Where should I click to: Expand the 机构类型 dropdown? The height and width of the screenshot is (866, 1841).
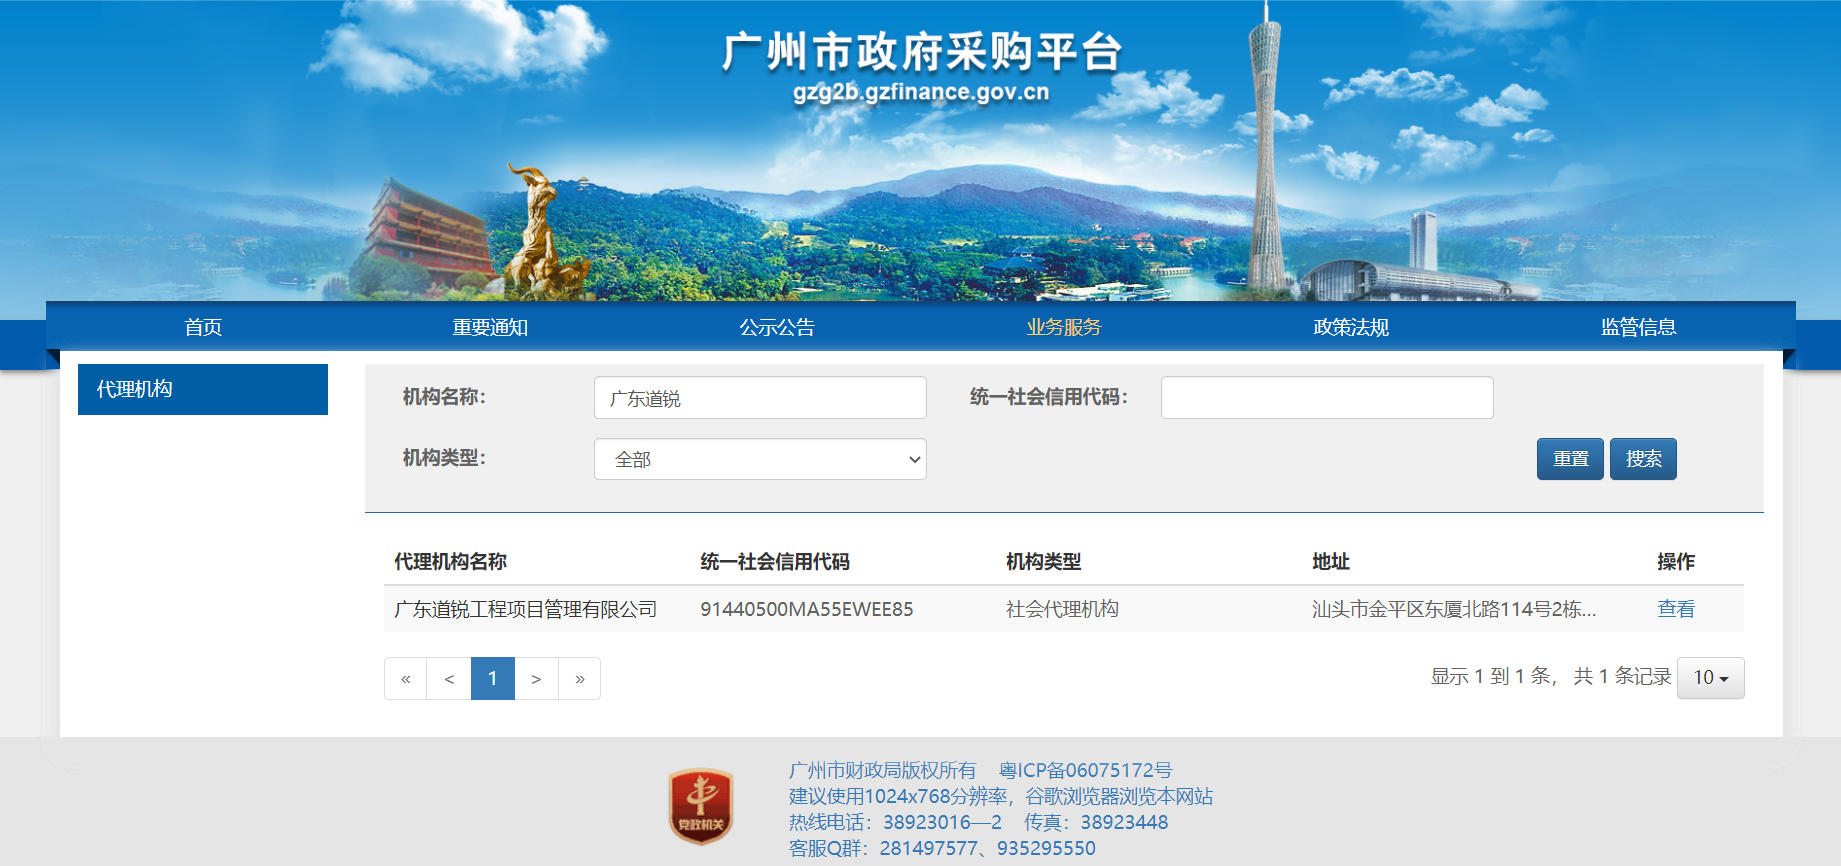[760, 459]
